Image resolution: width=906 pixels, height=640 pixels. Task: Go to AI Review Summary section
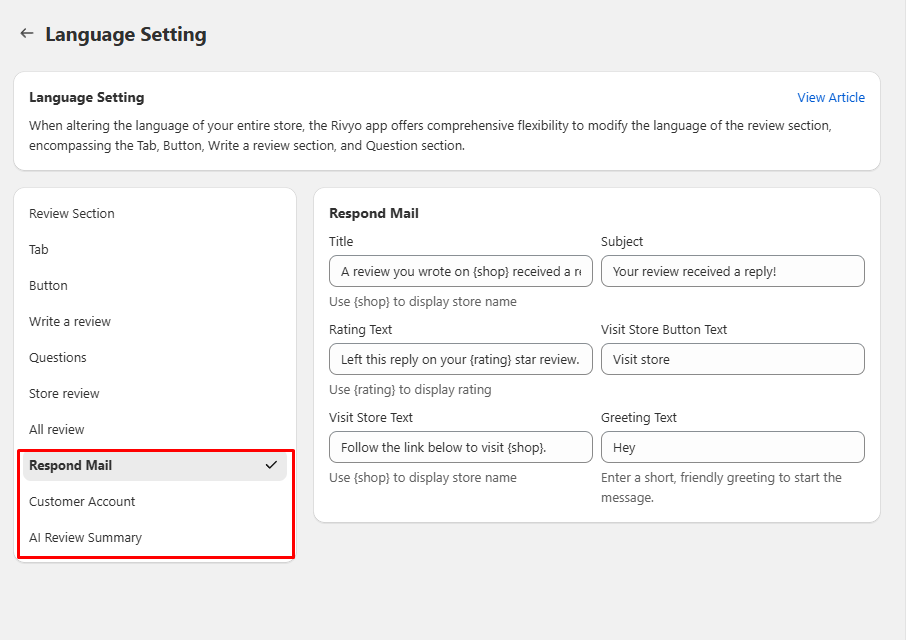[x=86, y=538]
